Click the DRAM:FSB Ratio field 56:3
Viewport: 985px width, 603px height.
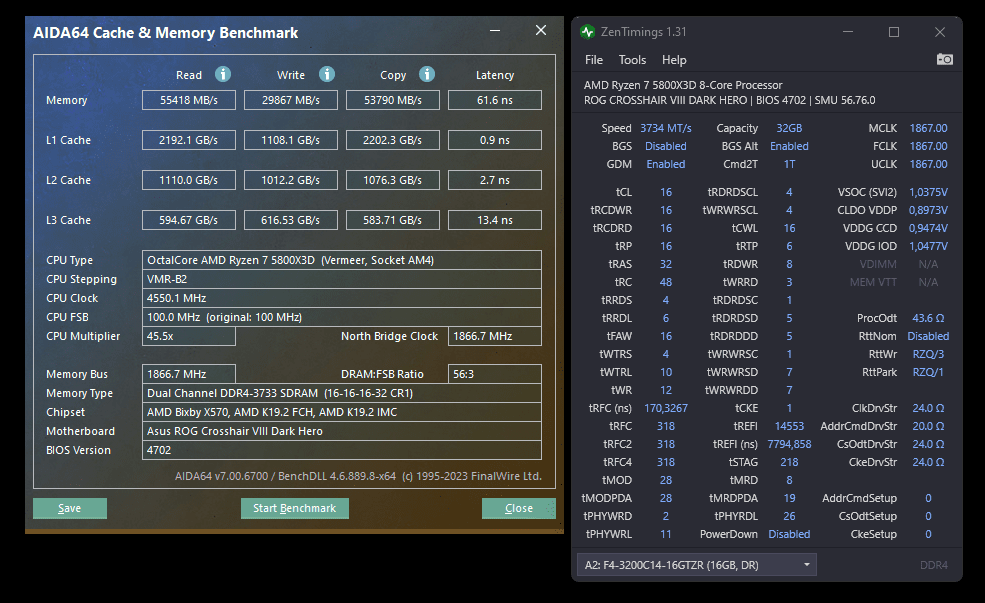click(495, 374)
